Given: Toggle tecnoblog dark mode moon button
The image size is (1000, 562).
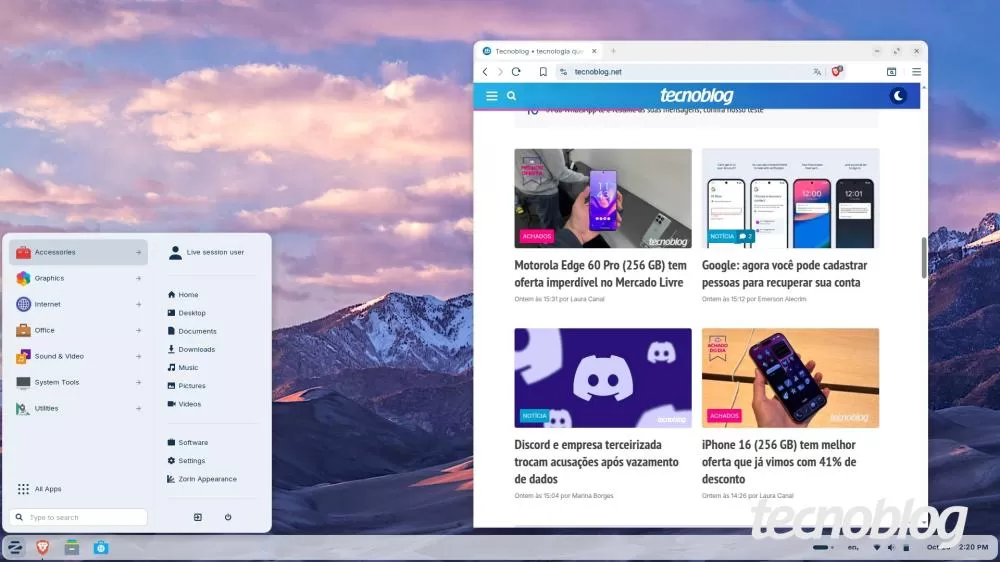Looking at the screenshot, I should pyautogui.click(x=899, y=96).
